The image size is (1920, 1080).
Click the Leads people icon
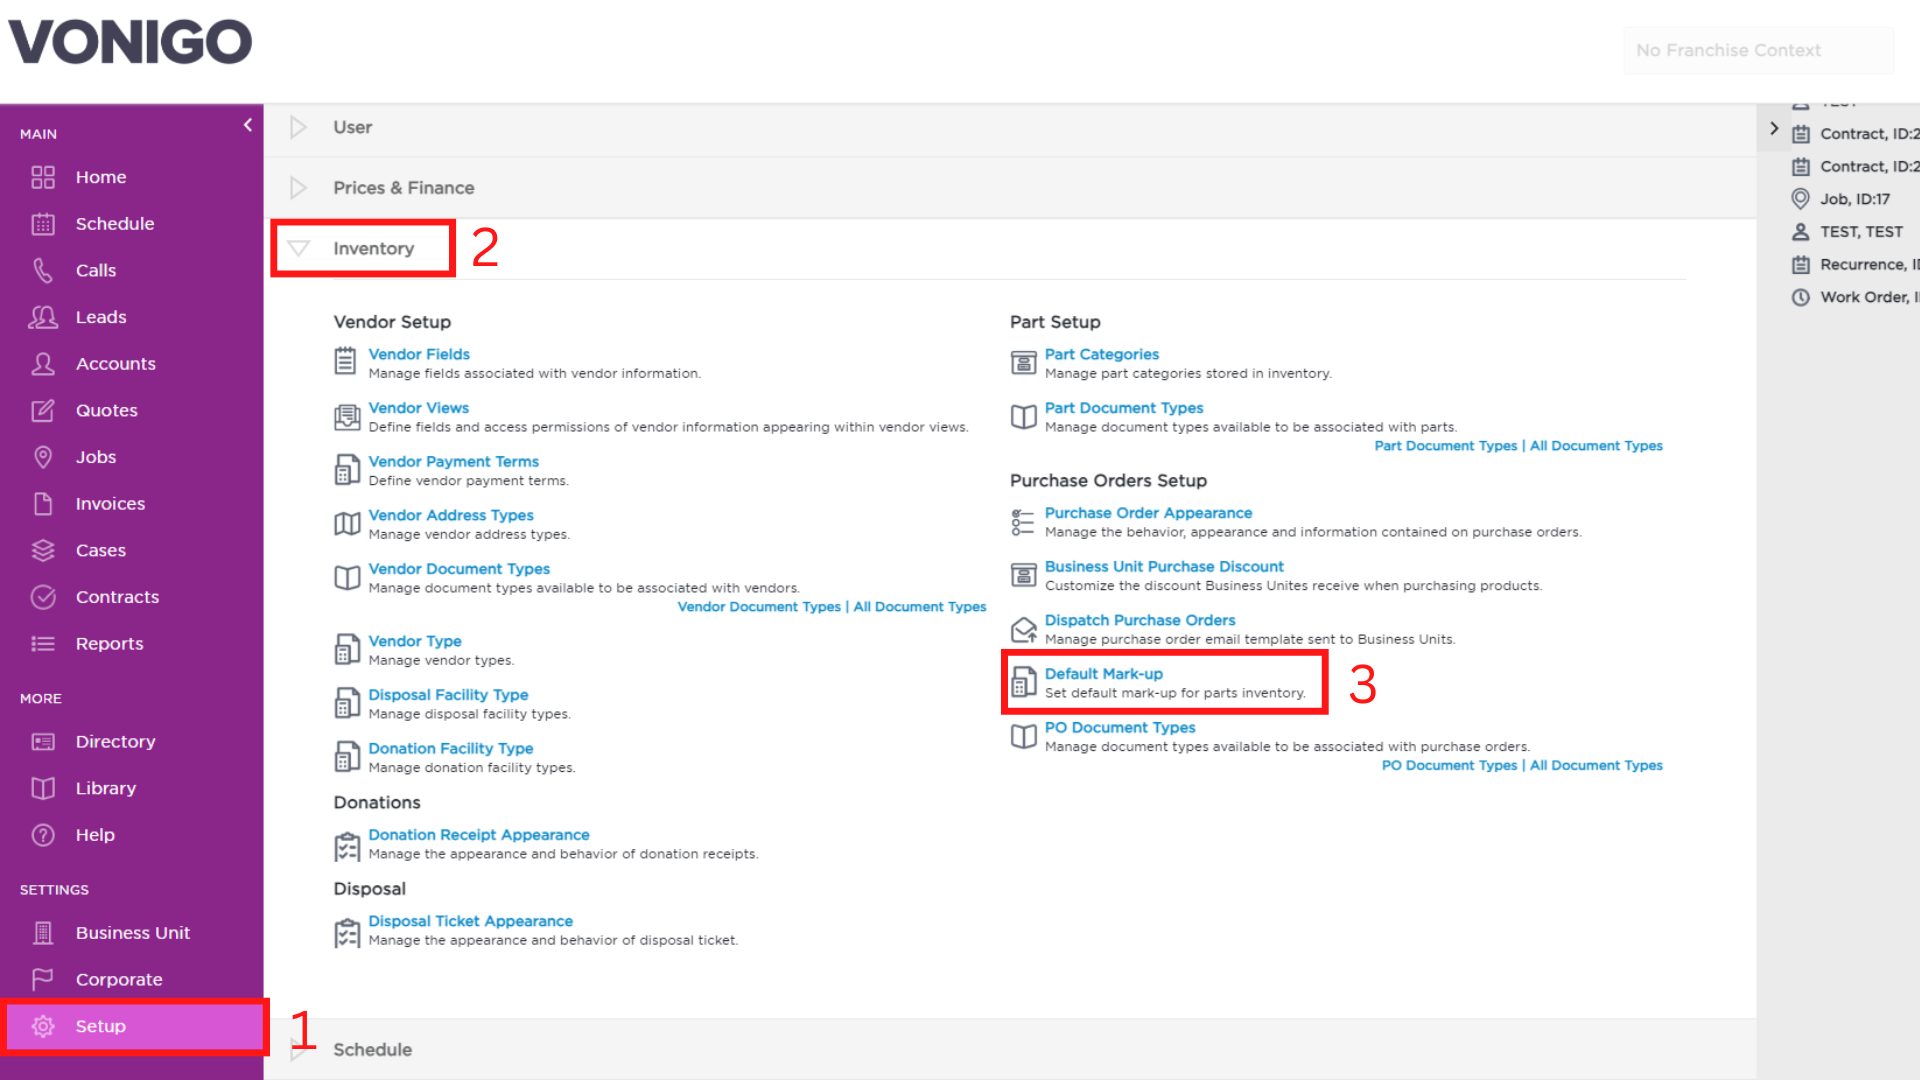click(x=42, y=317)
